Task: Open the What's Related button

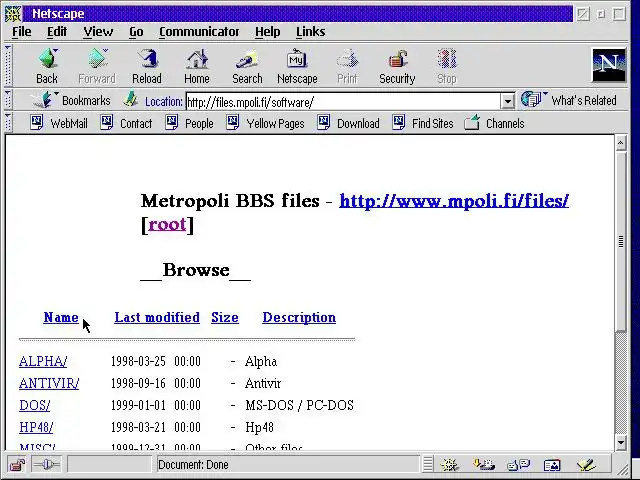Action: [569, 100]
